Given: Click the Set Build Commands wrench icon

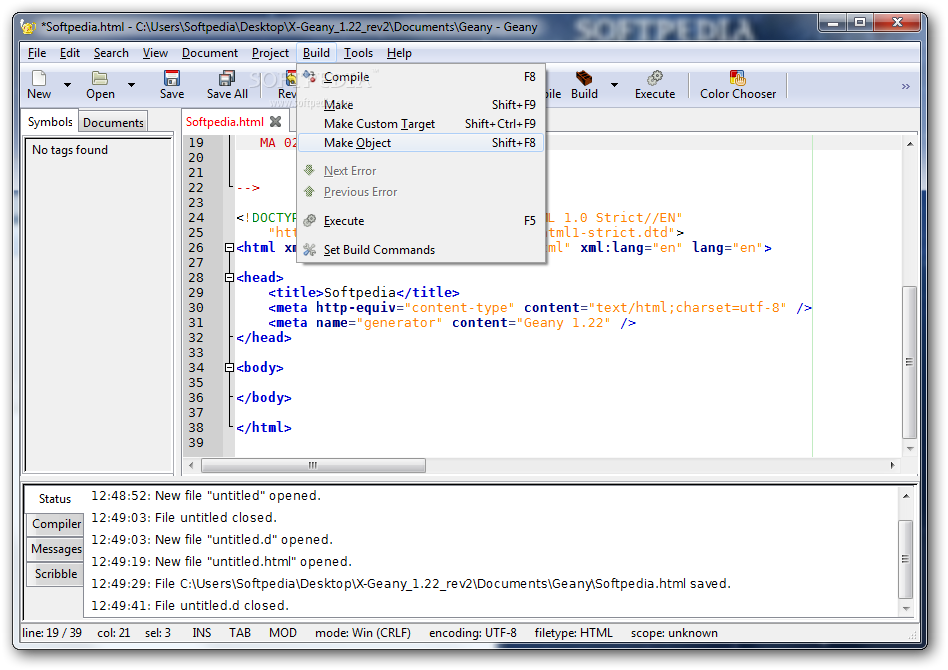Looking at the screenshot, I should (310, 250).
